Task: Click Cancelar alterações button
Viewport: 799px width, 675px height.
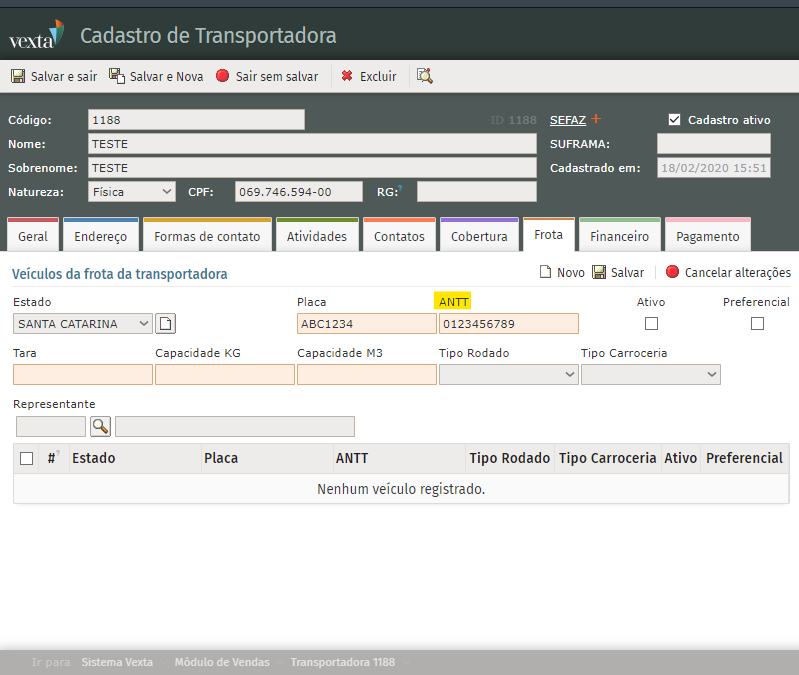Action: pos(728,272)
